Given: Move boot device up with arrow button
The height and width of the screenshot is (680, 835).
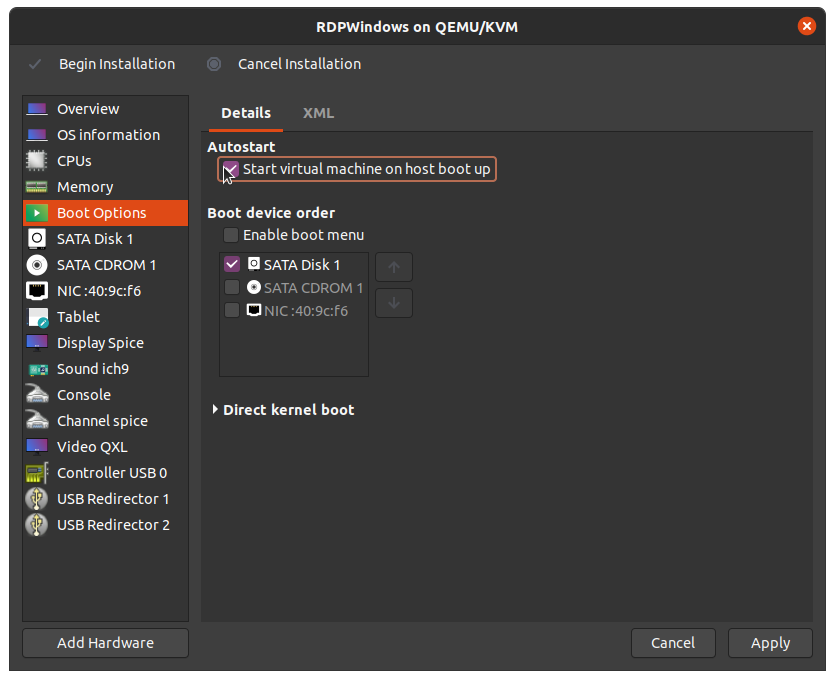Looking at the screenshot, I should (x=394, y=268).
